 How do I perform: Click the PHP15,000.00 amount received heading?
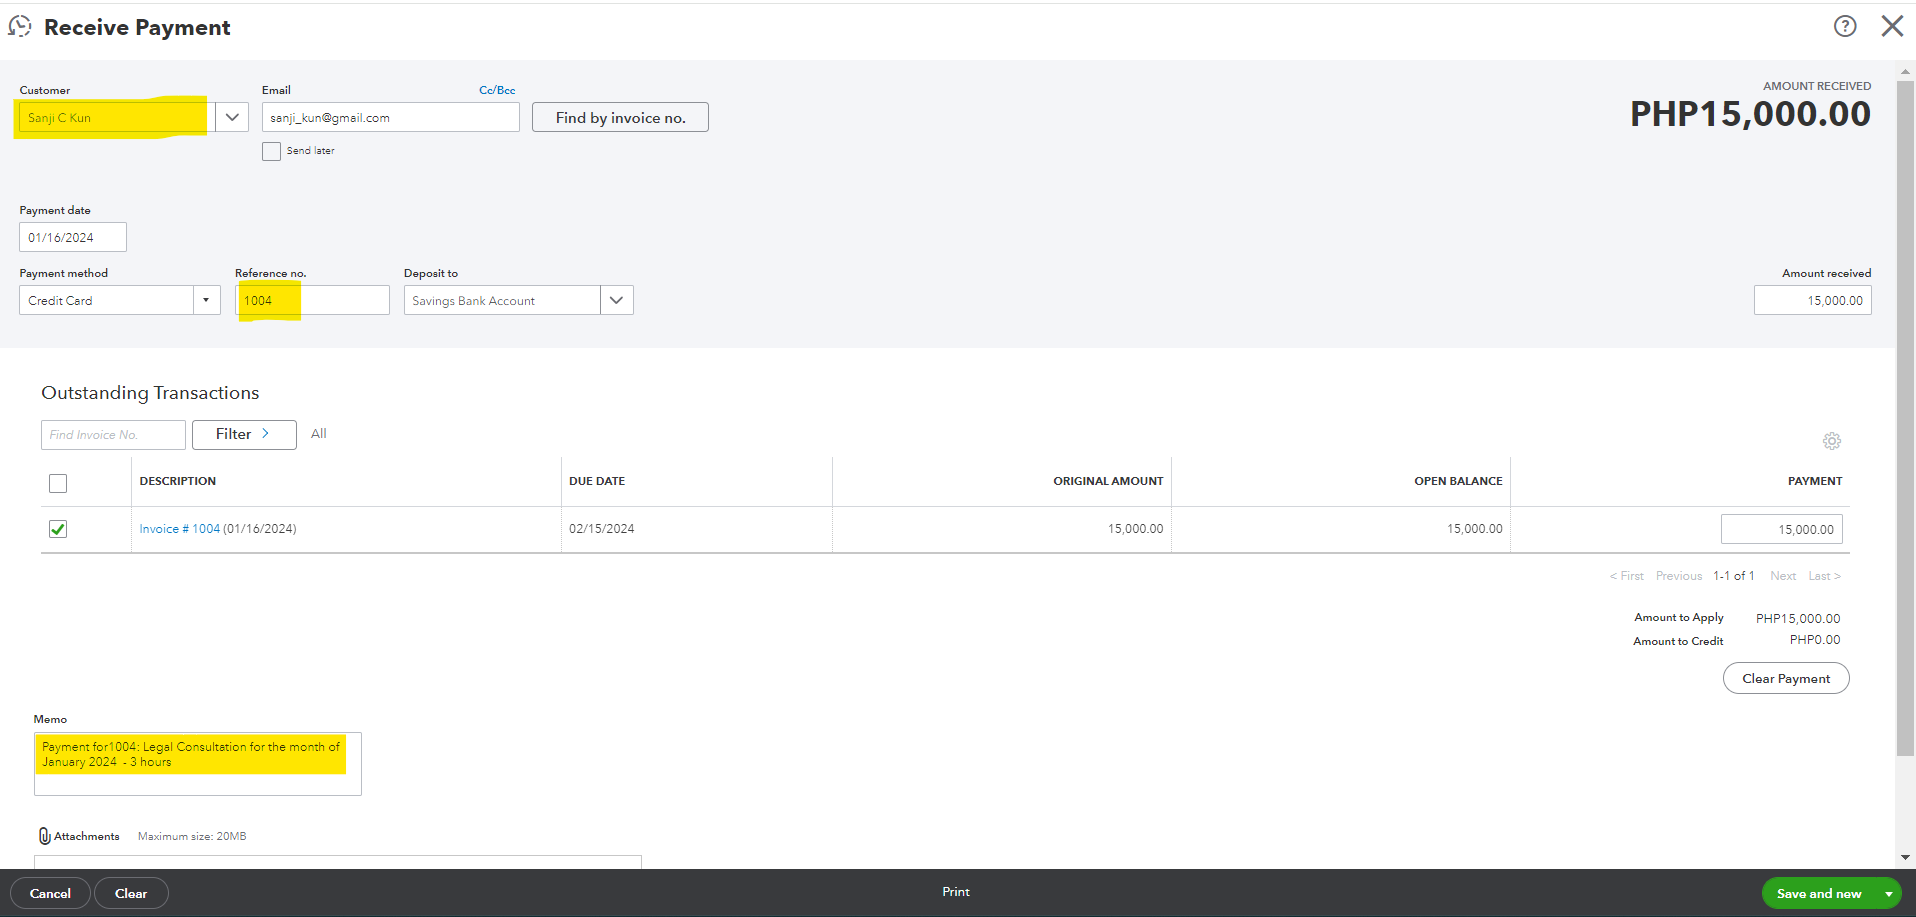point(1750,114)
